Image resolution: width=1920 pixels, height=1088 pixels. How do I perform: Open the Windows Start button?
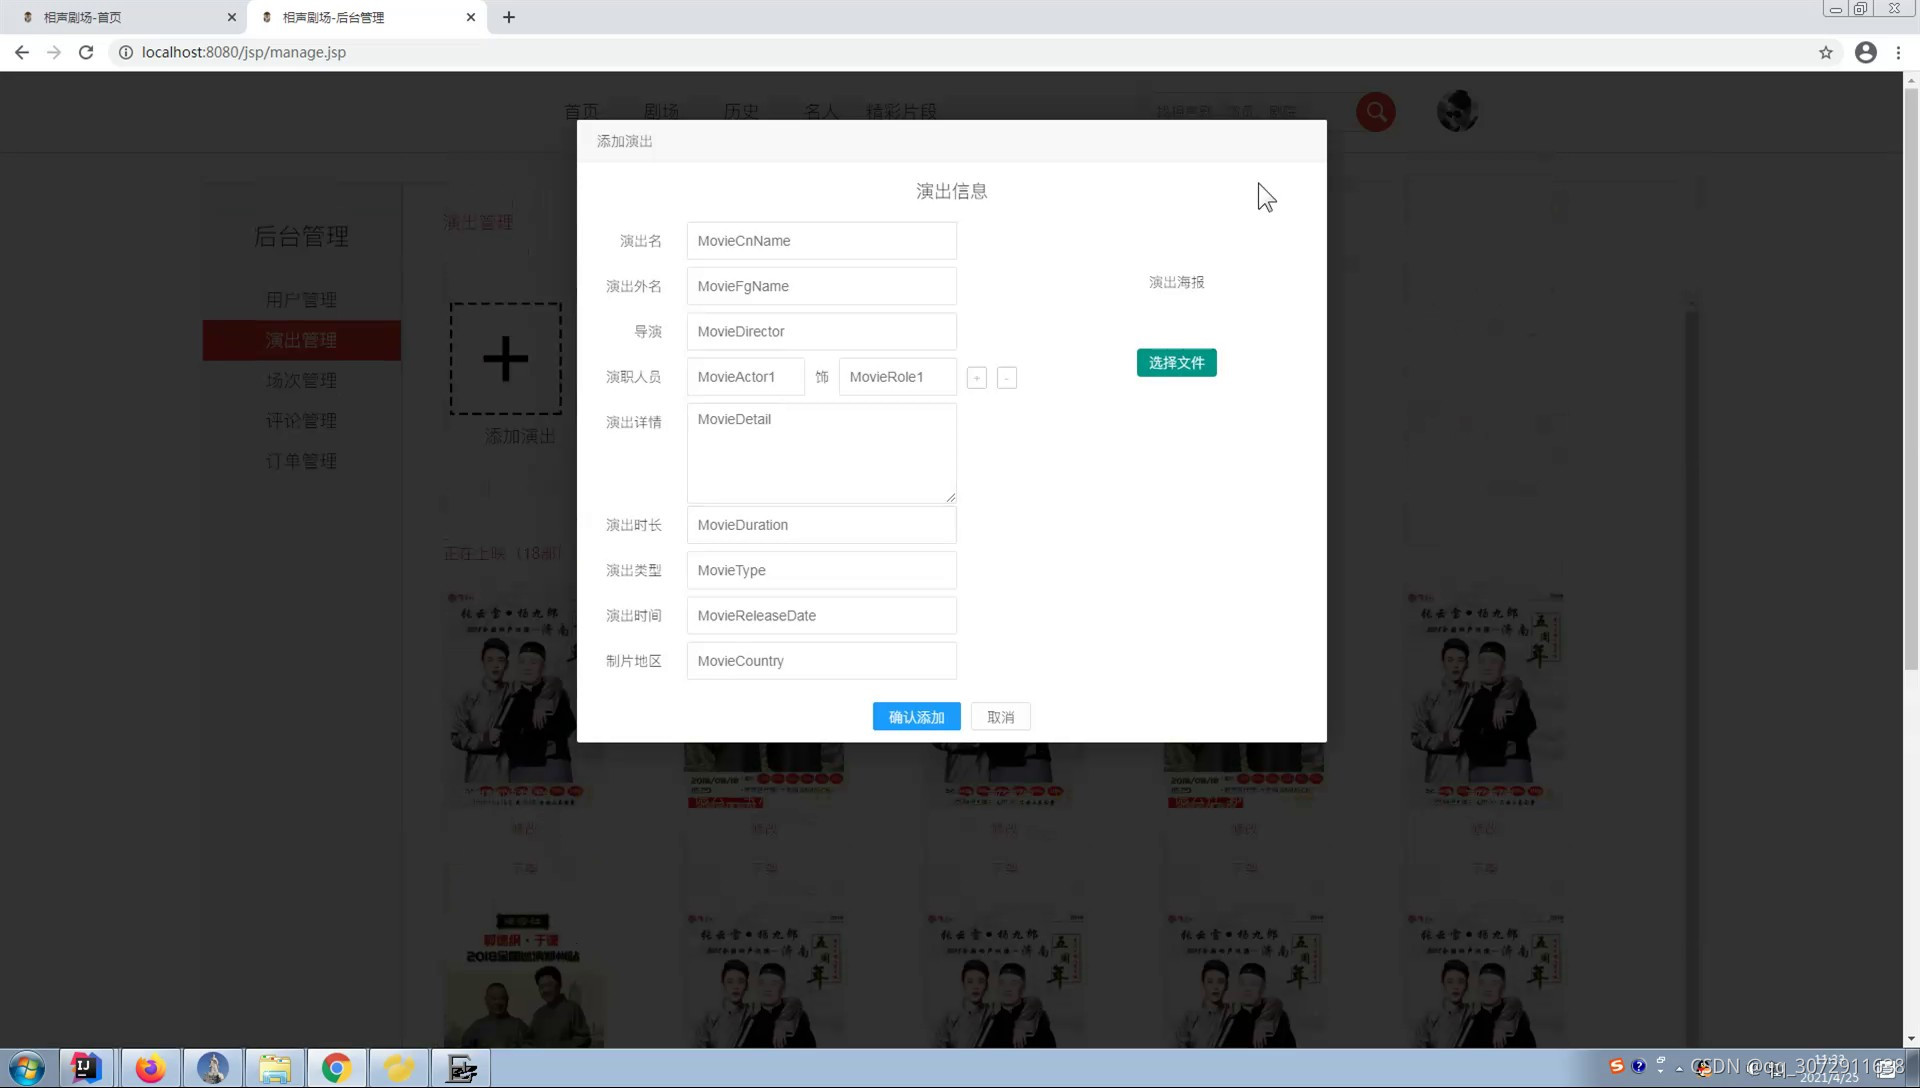click(x=27, y=1068)
